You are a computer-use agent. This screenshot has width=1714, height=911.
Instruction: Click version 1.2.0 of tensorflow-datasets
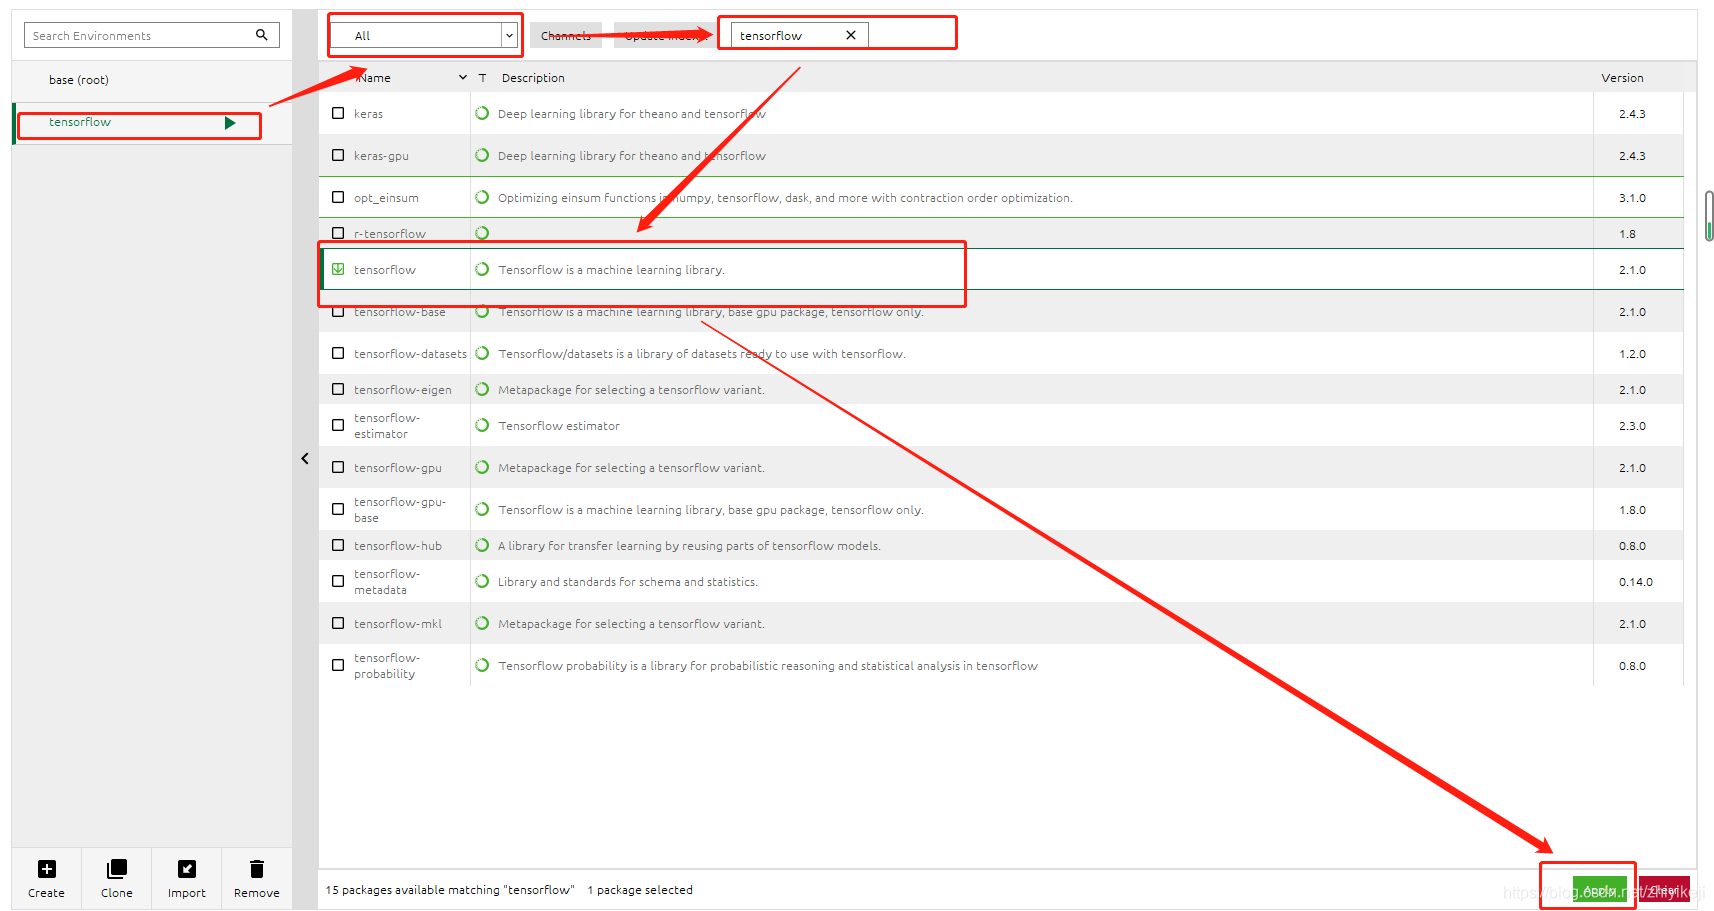[x=1632, y=354]
